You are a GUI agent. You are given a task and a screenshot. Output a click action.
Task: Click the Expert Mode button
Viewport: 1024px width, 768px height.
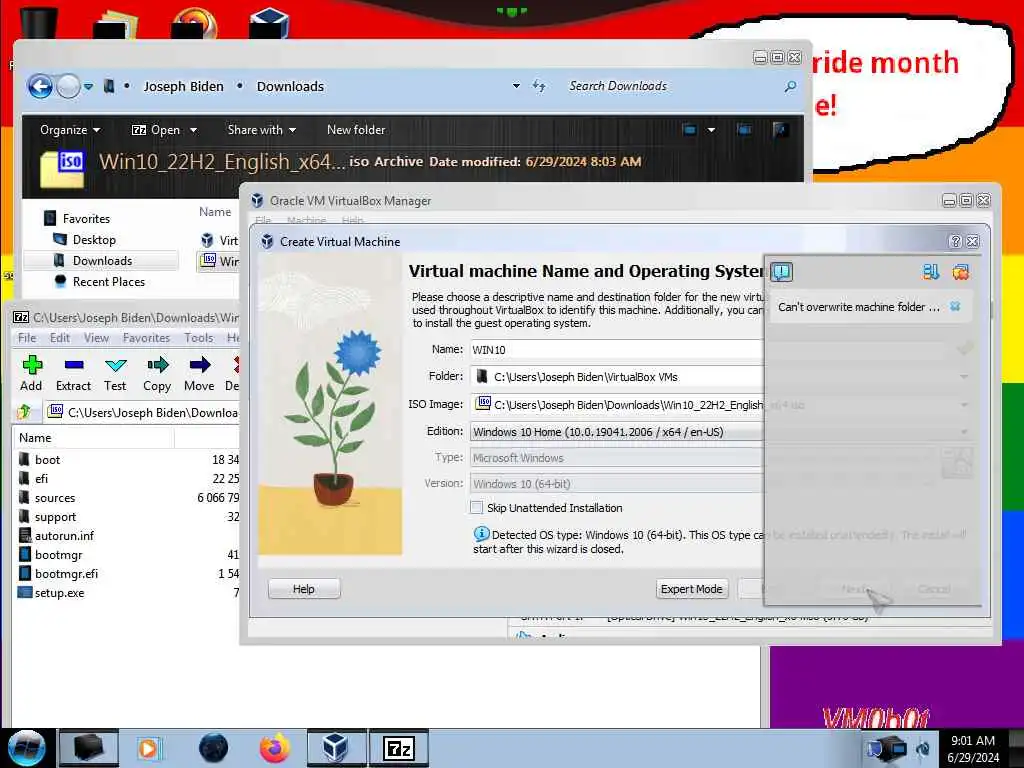tap(691, 589)
